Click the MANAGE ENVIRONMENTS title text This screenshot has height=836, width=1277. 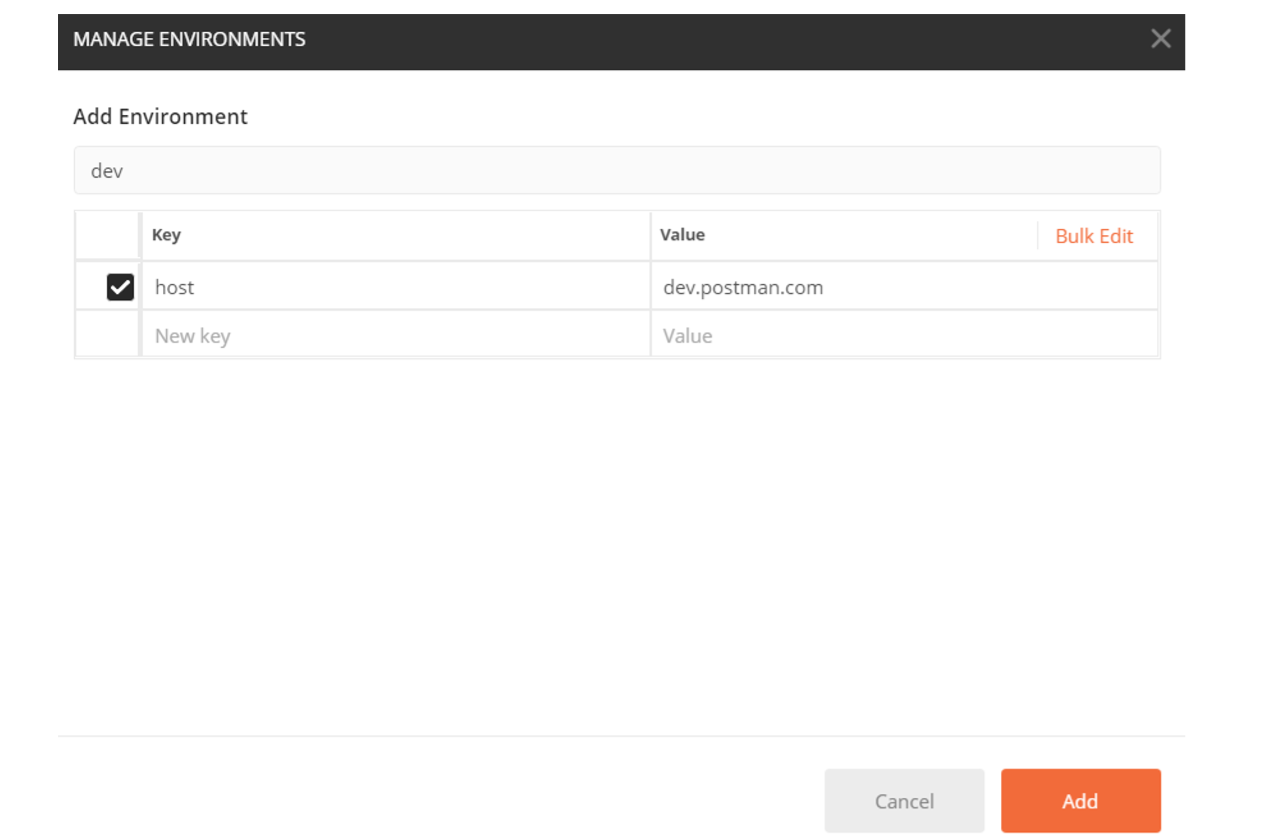[189, 40]
